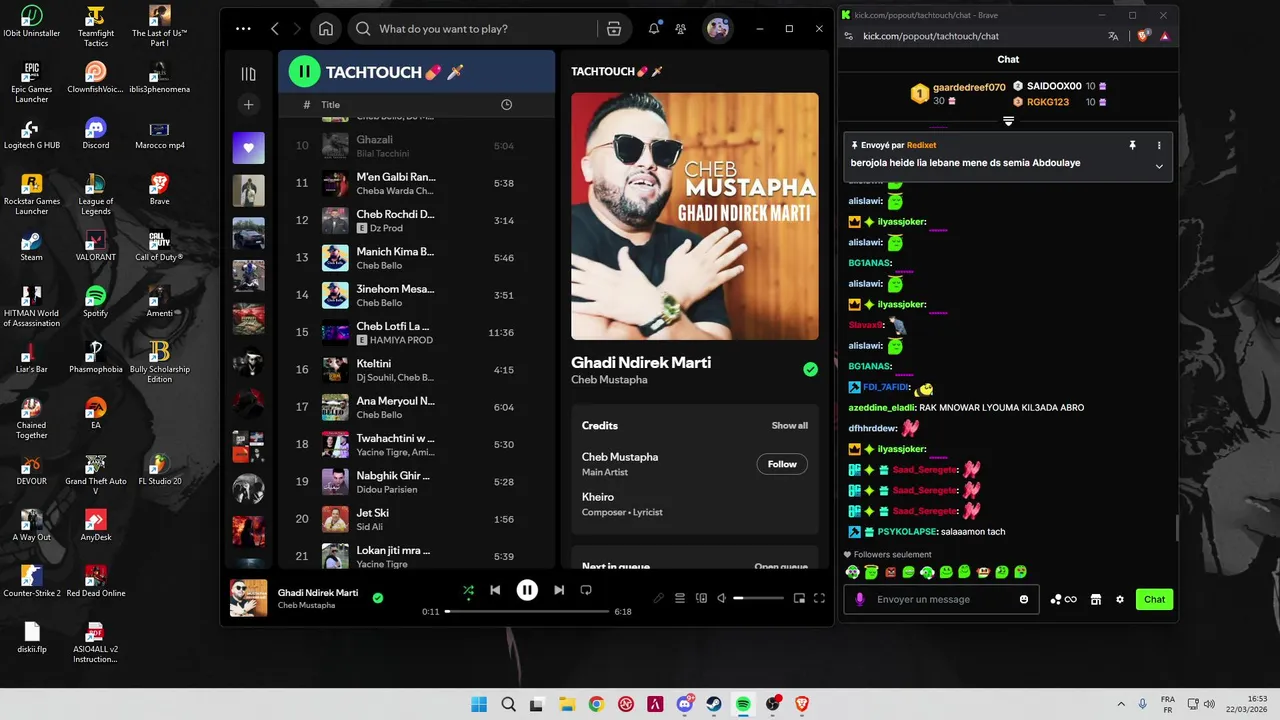Go back in Spotify navigation

pos(275,29)
